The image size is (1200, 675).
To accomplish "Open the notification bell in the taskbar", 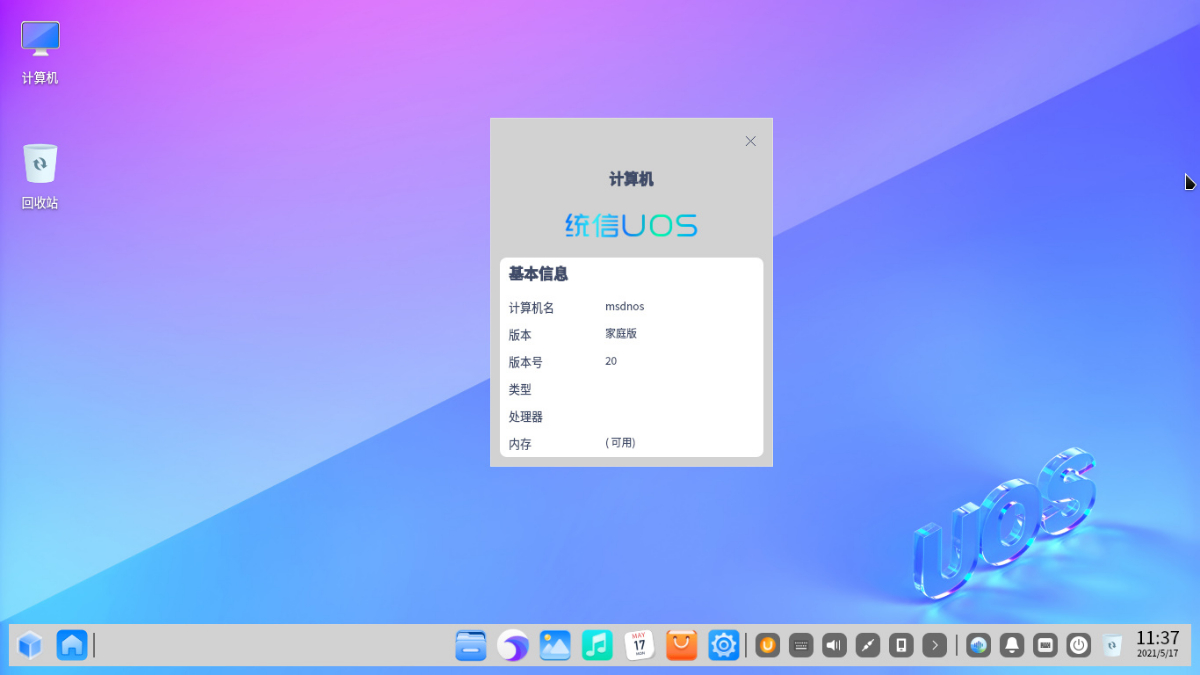I will coord(1012,645).
